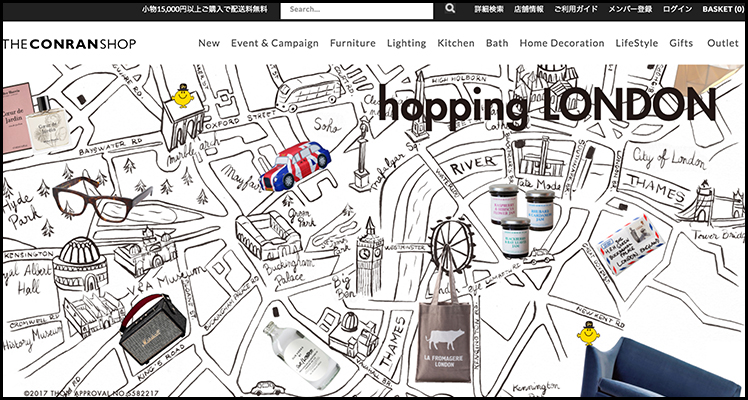Open the Event & Campaign menu

pyautogui.click(x=274, y=43)
